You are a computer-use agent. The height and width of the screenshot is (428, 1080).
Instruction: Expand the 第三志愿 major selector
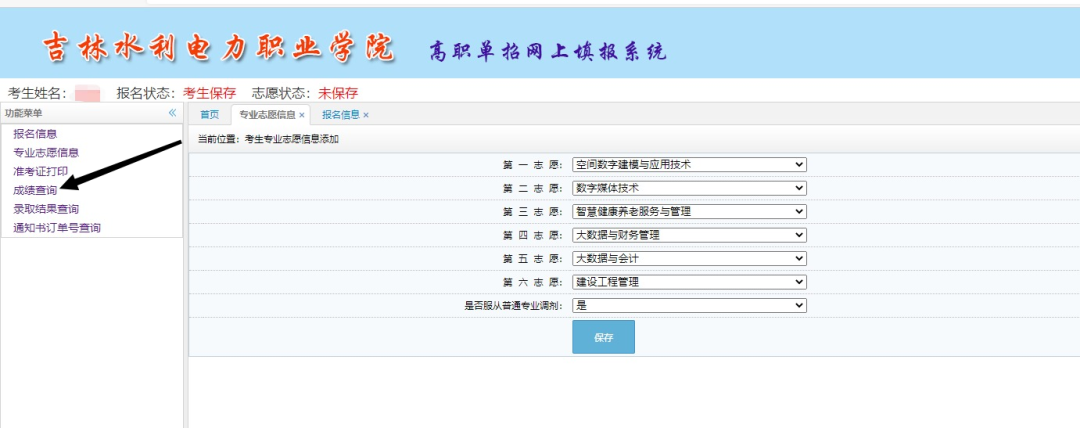(x=688, y=211)
